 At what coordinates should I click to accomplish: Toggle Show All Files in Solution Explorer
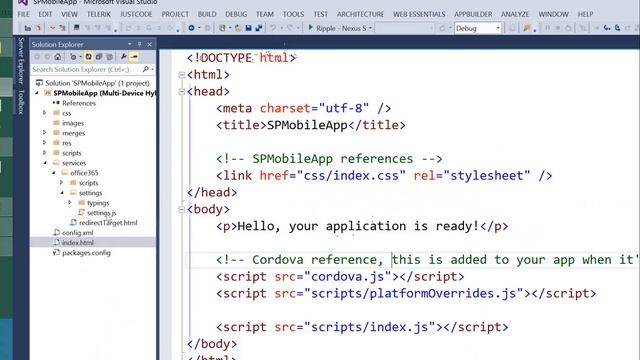tap(109, 57)
